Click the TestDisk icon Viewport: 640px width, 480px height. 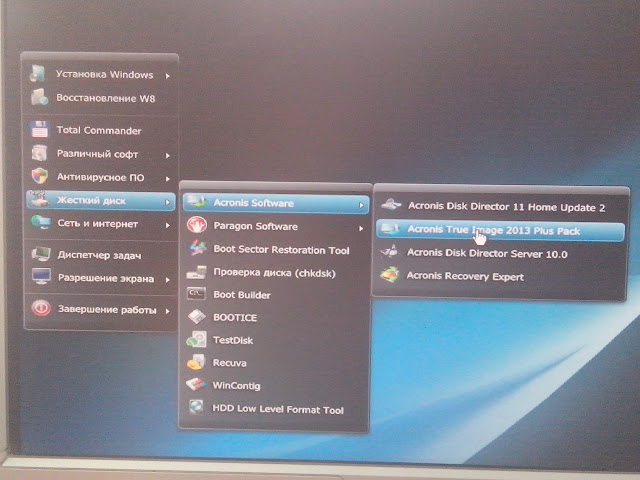197,340
